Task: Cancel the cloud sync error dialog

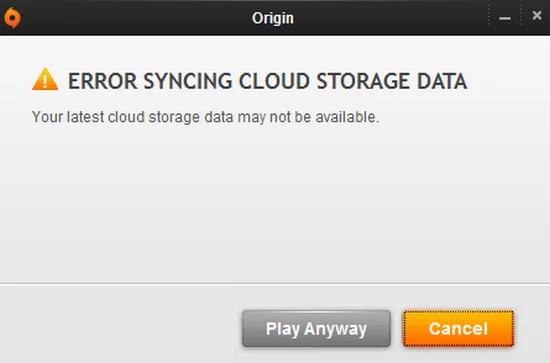Action: click(458, 329)
